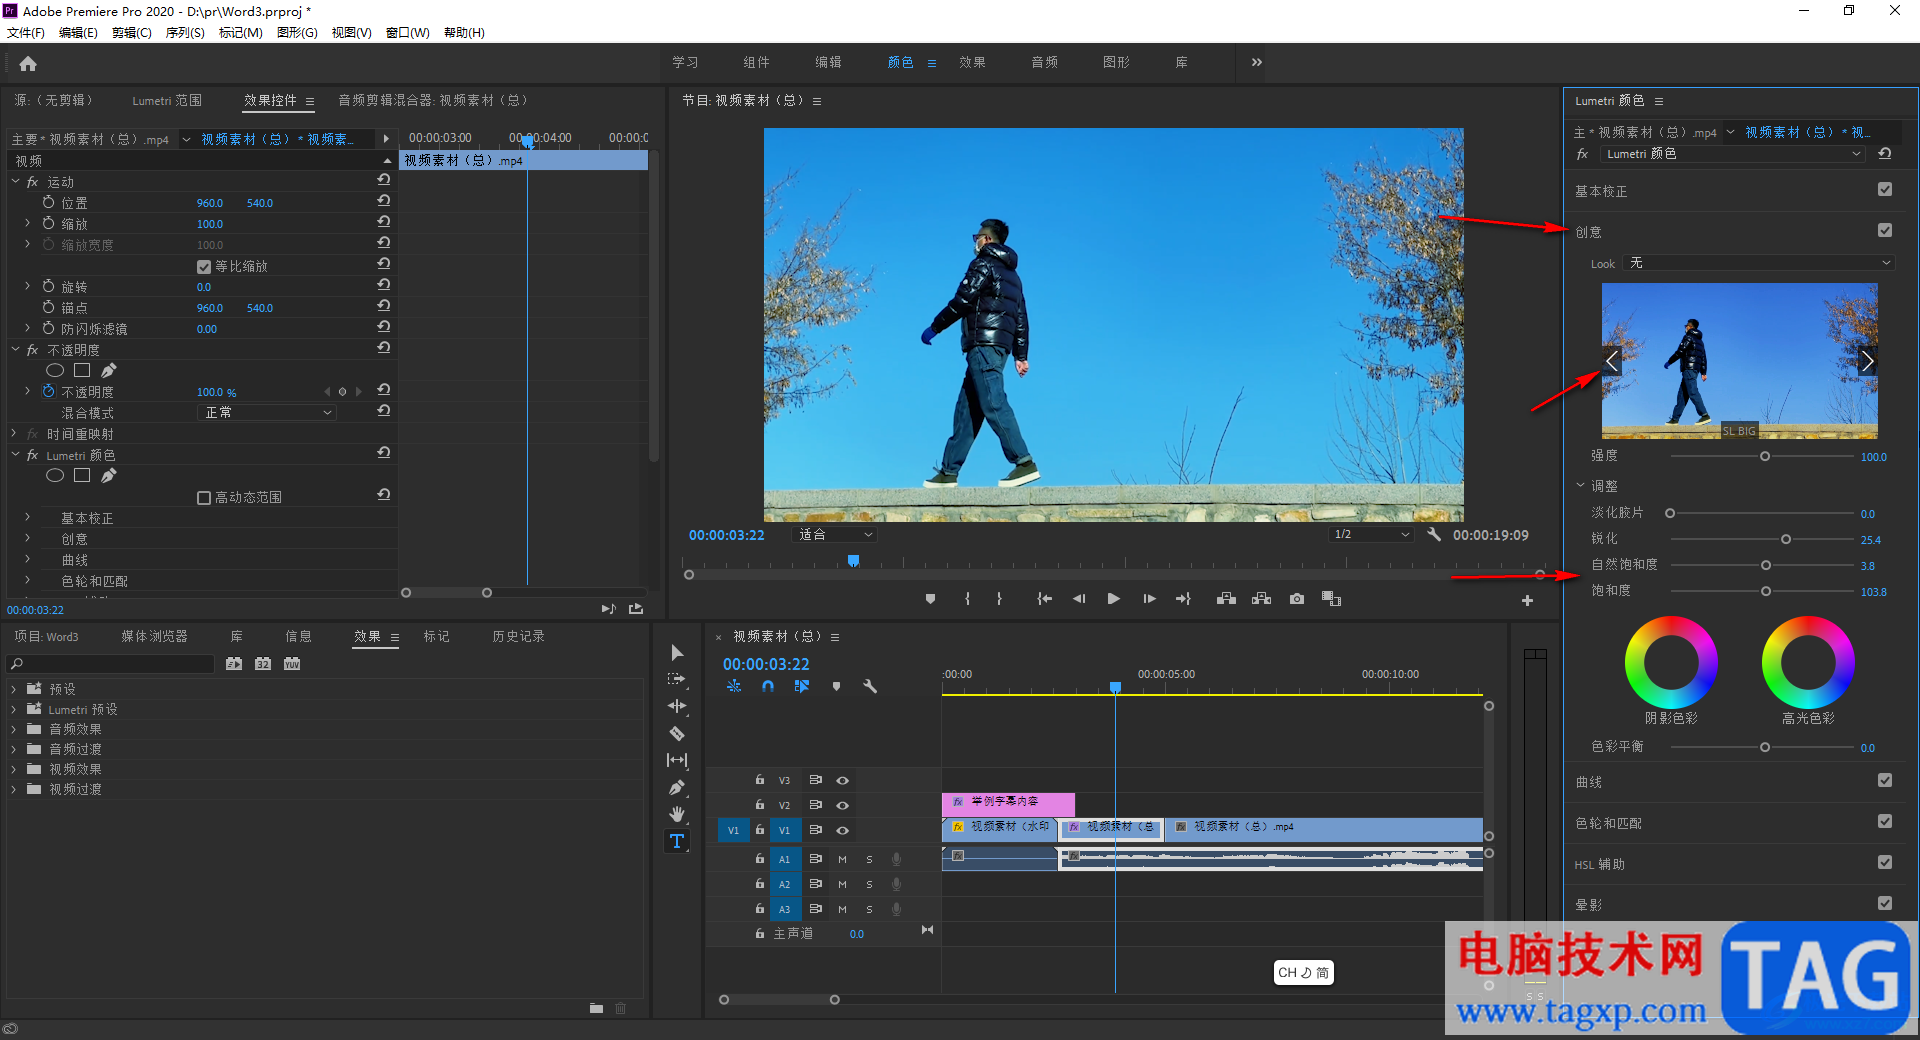This screenshot has height=1040, width=1920.
Task: Create ellipse mask under Opacity
Action: pos(55,371)
